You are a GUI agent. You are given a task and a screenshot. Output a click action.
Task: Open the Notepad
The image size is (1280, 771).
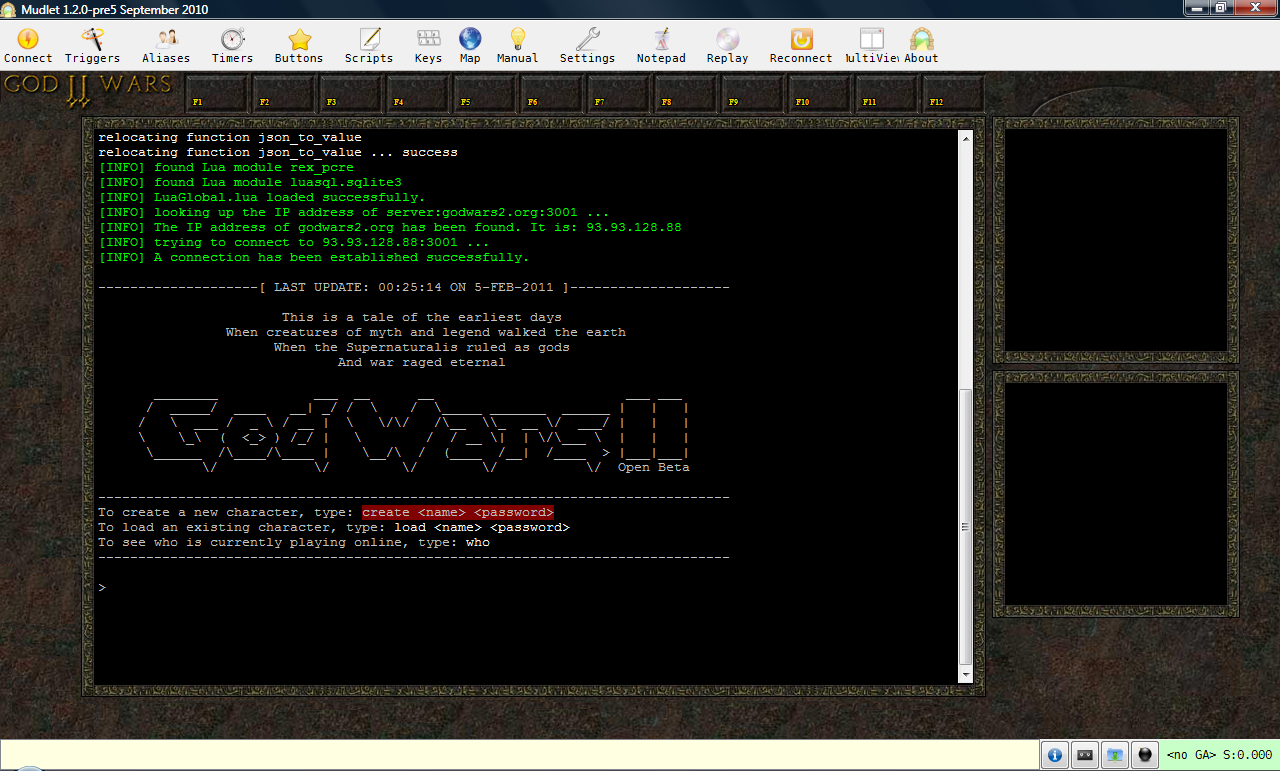pos(661,46)
